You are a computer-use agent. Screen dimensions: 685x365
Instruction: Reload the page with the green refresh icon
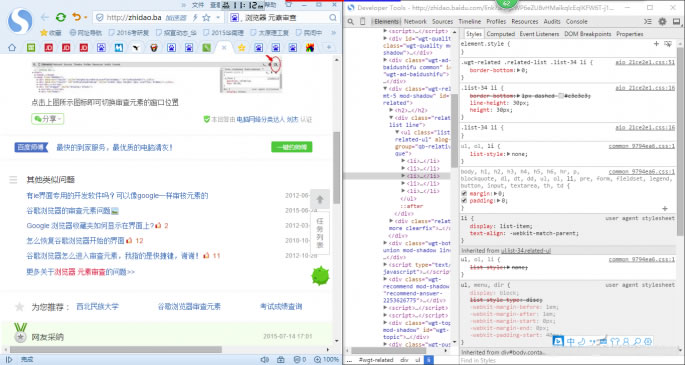[x=61, y=17]
